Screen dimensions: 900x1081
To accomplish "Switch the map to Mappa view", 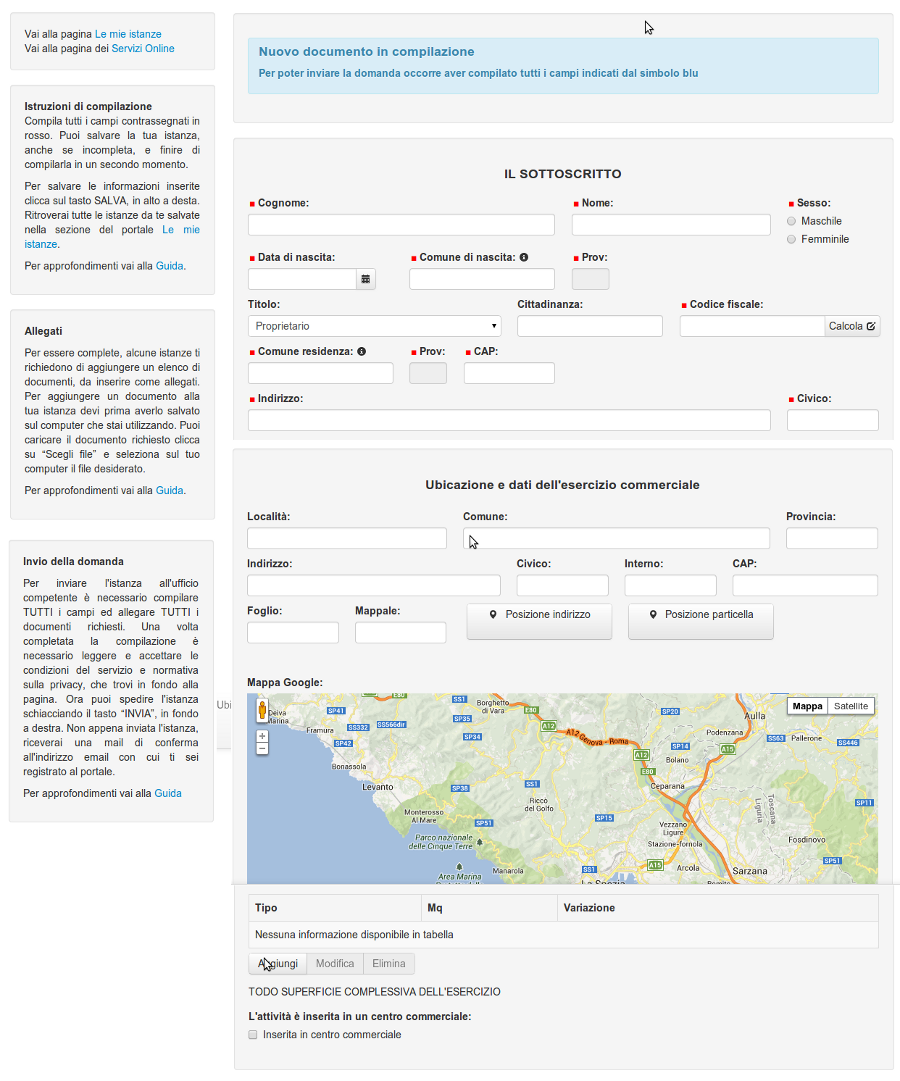I will tap(807, 706).
